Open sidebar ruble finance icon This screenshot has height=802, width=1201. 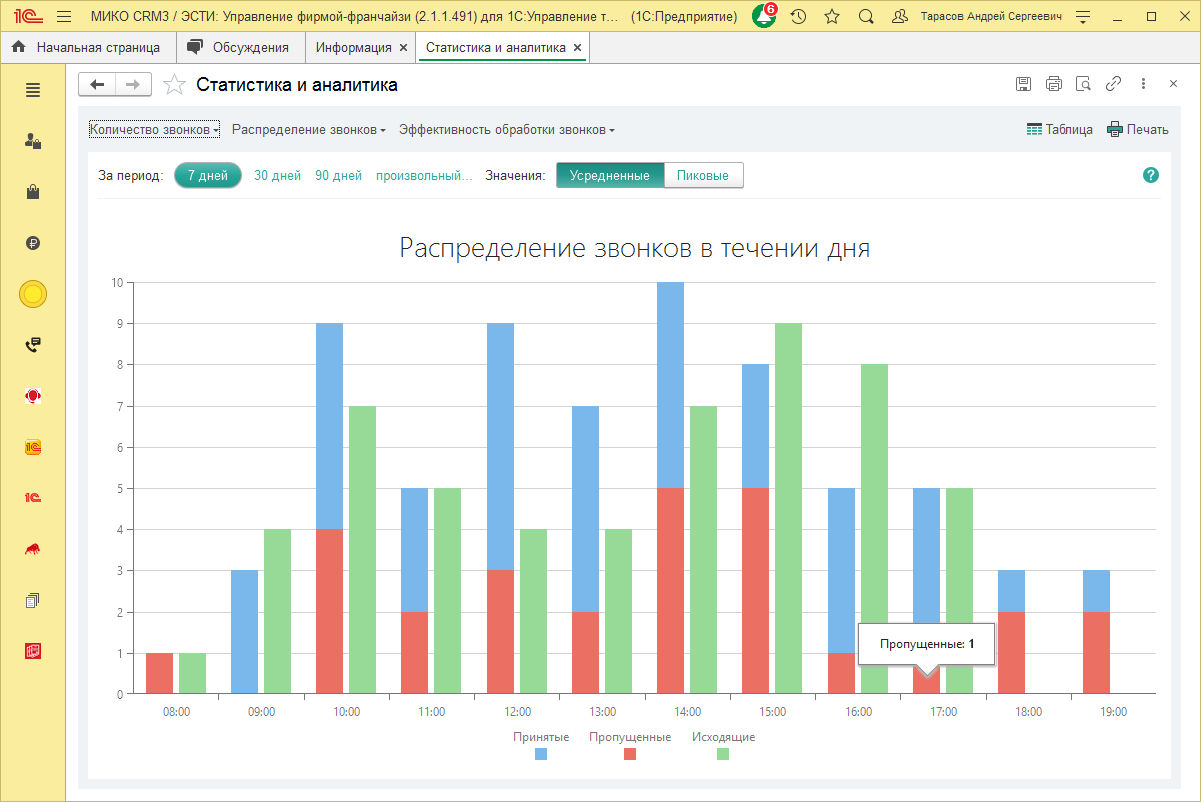point(33,243)
